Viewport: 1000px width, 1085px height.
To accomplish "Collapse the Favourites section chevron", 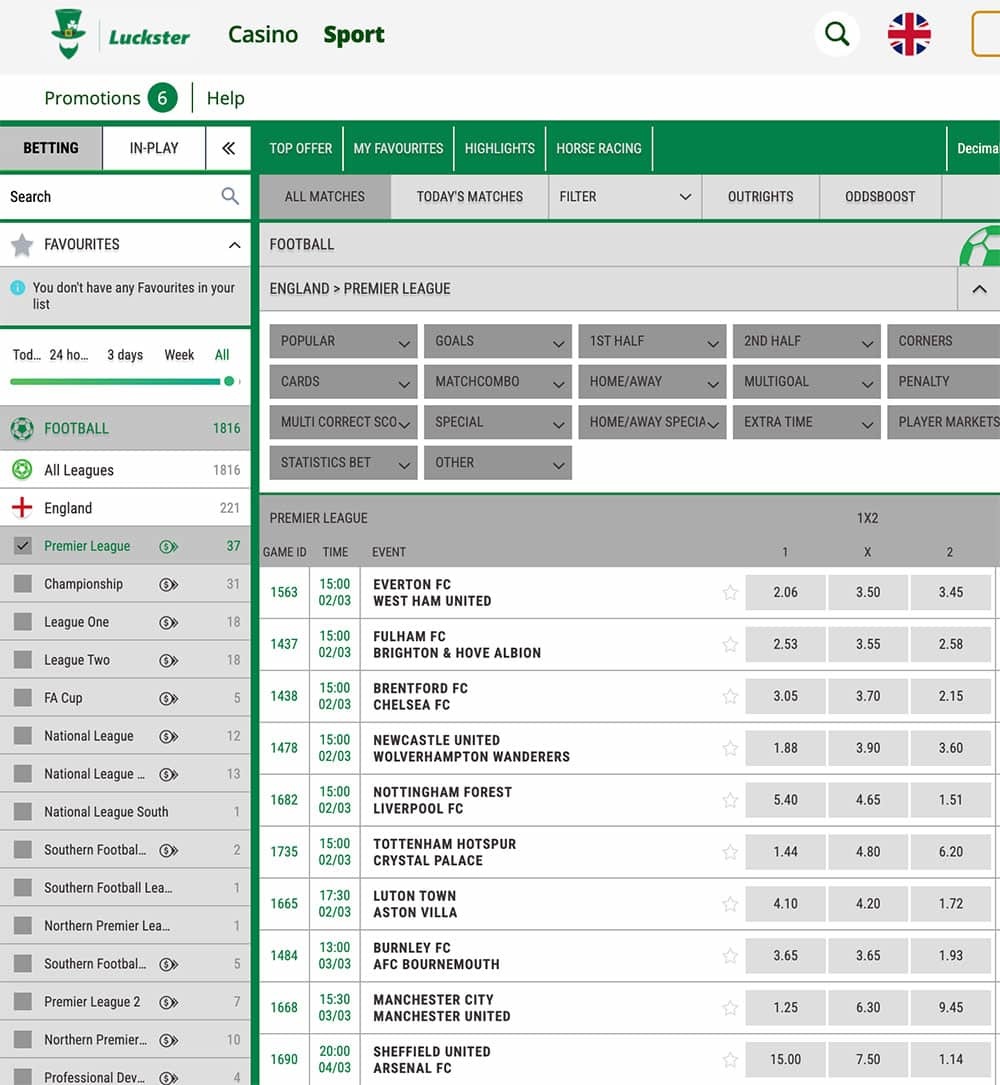I will point(235,245).
